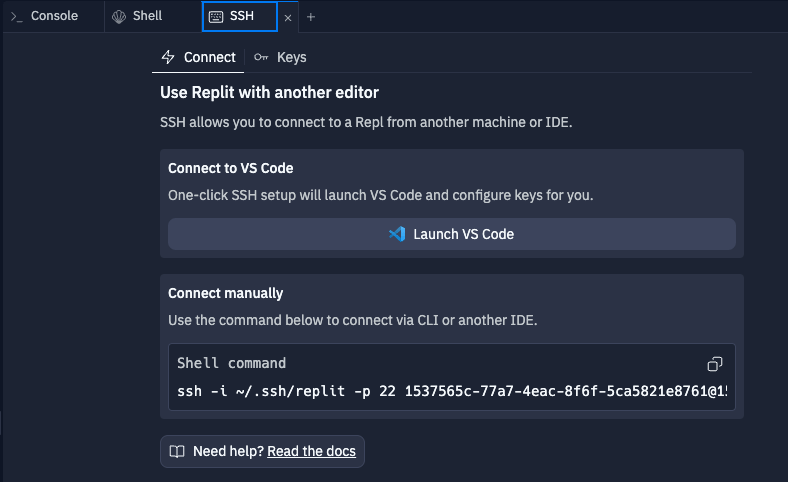Open the Read the docs link
The image size is (788, 482).
click(x=311, y=451)
